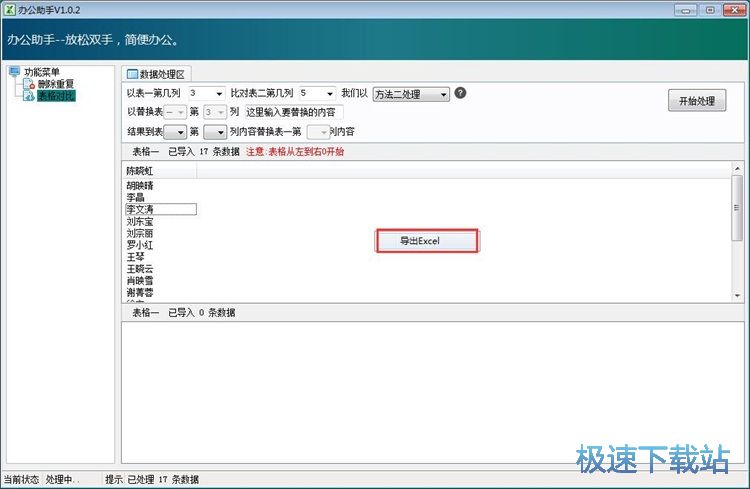The width and height of the screenshot is (750, 489).
Task: Open the 方法二处理 method dropdown
Action: (x=411, y=94)
